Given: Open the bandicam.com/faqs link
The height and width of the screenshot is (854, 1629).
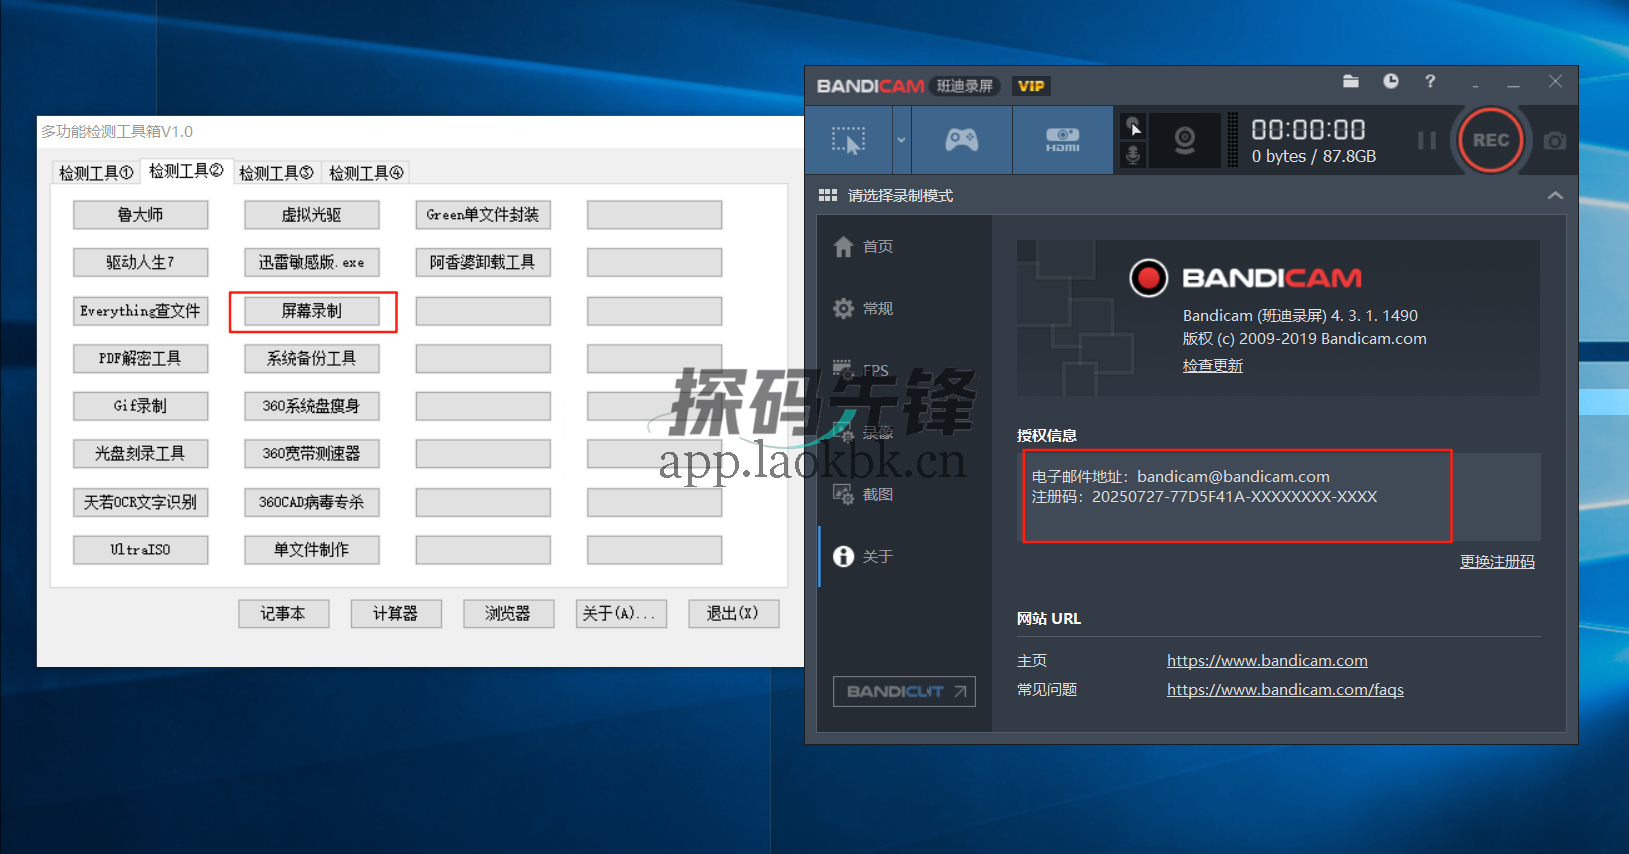Looking at the screenshot, I should (x=1285, y=689).
